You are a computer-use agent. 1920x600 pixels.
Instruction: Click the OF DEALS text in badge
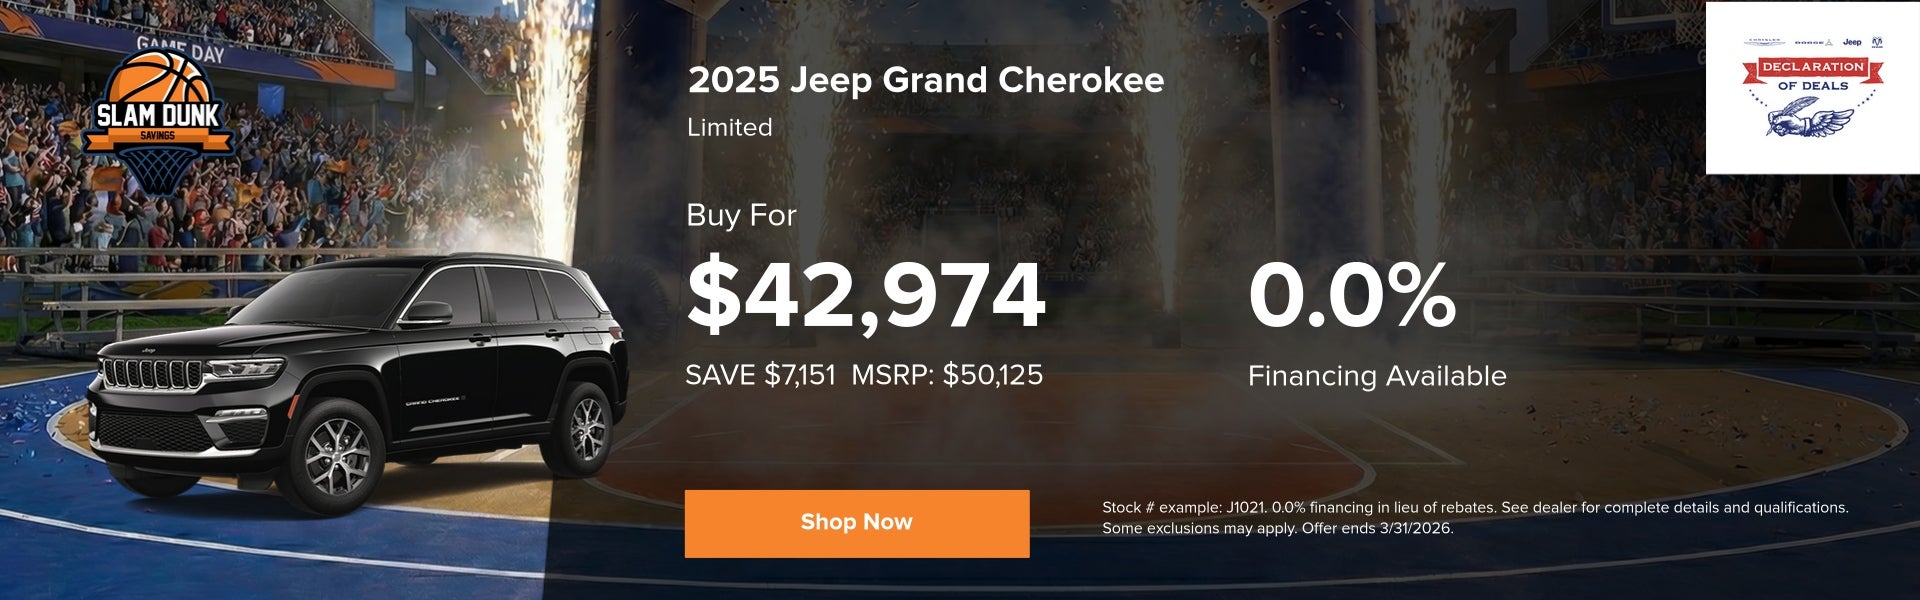1812,86
